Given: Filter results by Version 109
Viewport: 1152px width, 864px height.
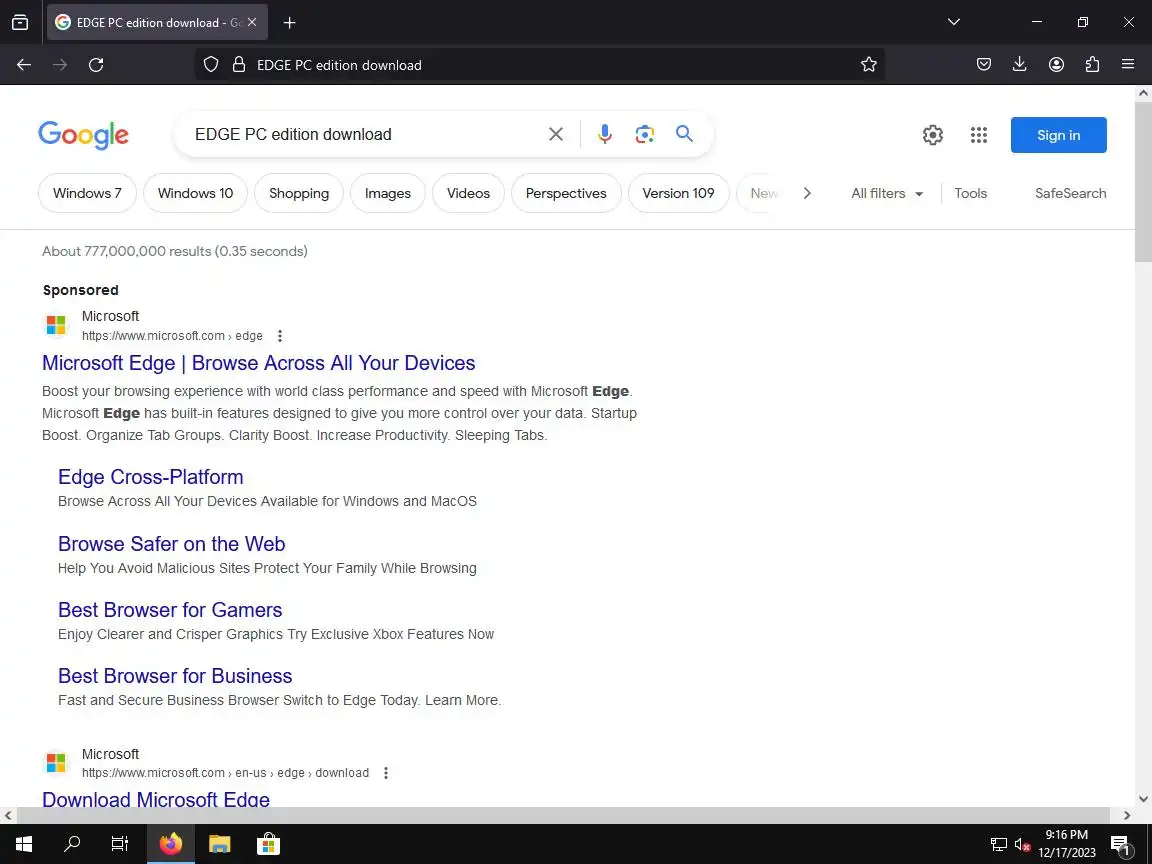Looking at the screenshot, I should 679,193.
